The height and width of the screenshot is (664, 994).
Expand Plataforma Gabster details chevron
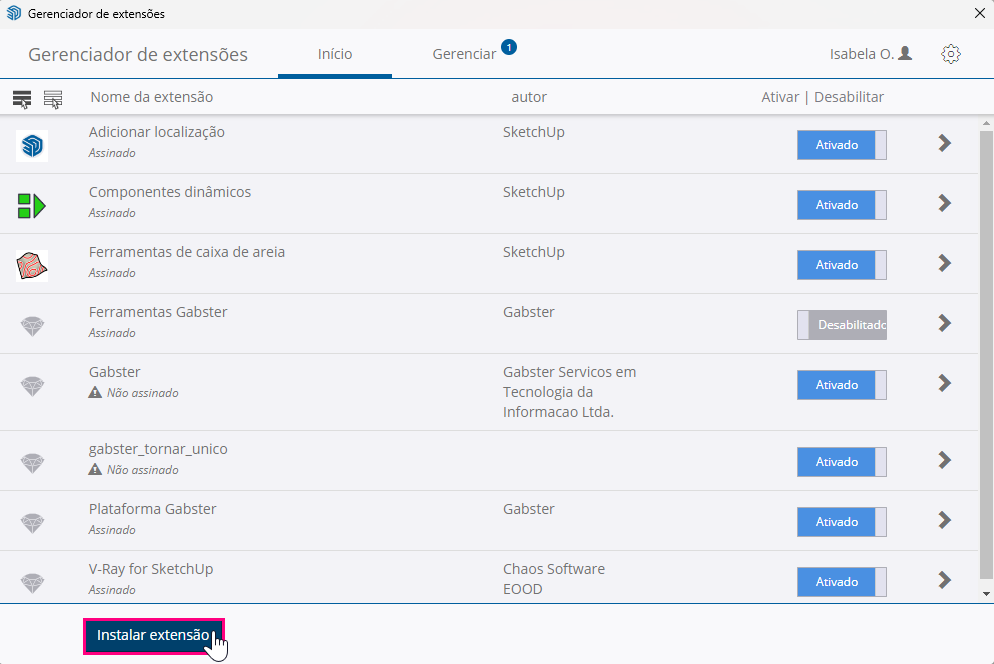coord(944,520)
